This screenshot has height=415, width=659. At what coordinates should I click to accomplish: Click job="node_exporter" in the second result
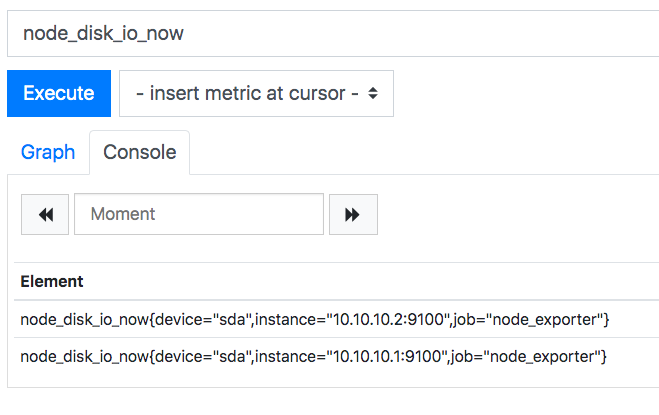pos(527,357)
